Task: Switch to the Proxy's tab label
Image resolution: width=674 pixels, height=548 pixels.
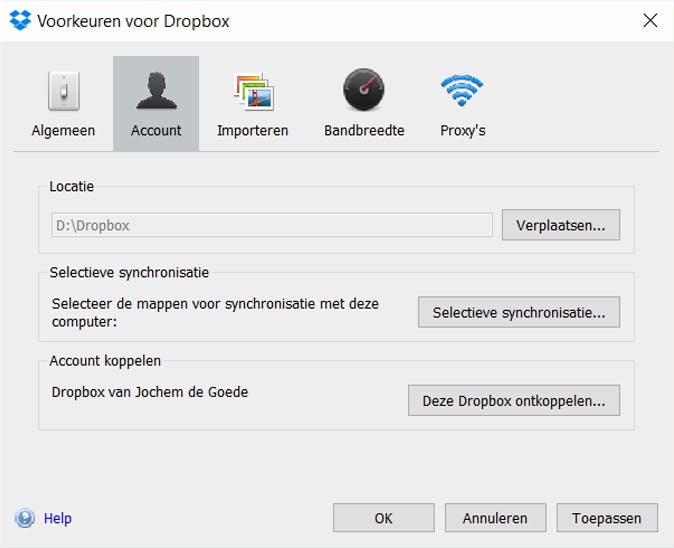Action: point(463,130)
